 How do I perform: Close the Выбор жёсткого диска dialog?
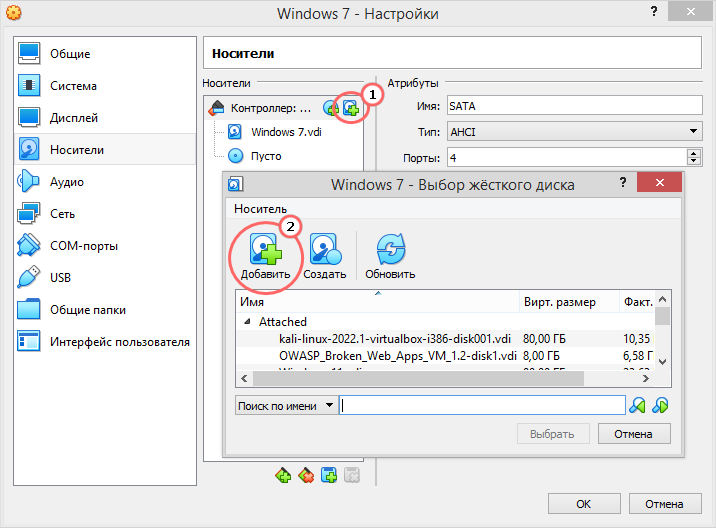click(x=659, y=182)
